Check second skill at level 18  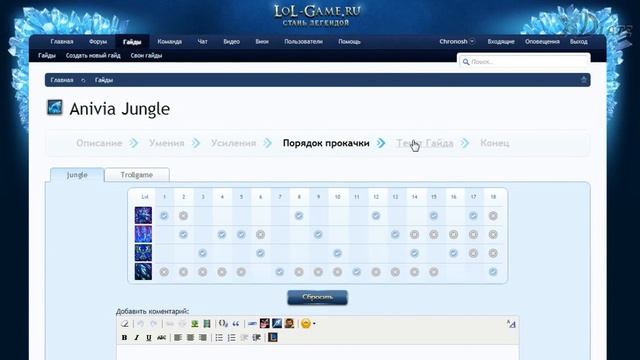(493, 234)
